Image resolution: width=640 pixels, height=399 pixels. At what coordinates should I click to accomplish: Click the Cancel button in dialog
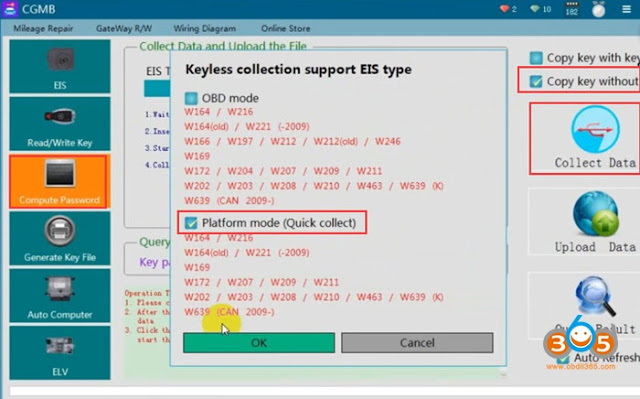click(x=417, y=343)
